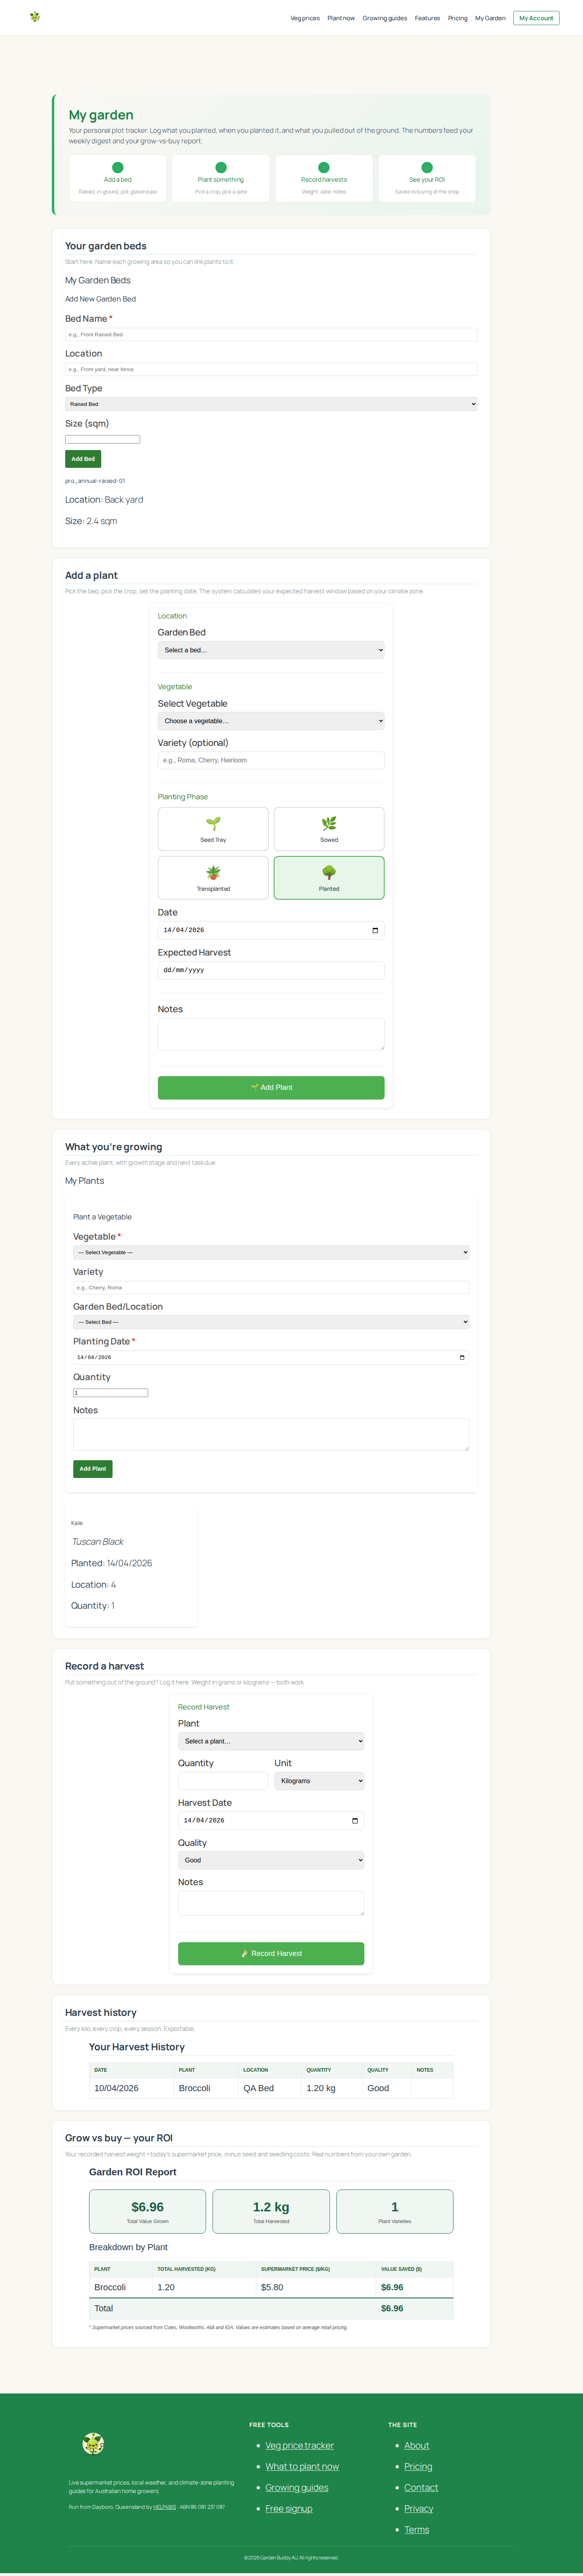Select the Planted planting phase
Viewport: 583px width, 2576px height.
(x=329, y=878)
